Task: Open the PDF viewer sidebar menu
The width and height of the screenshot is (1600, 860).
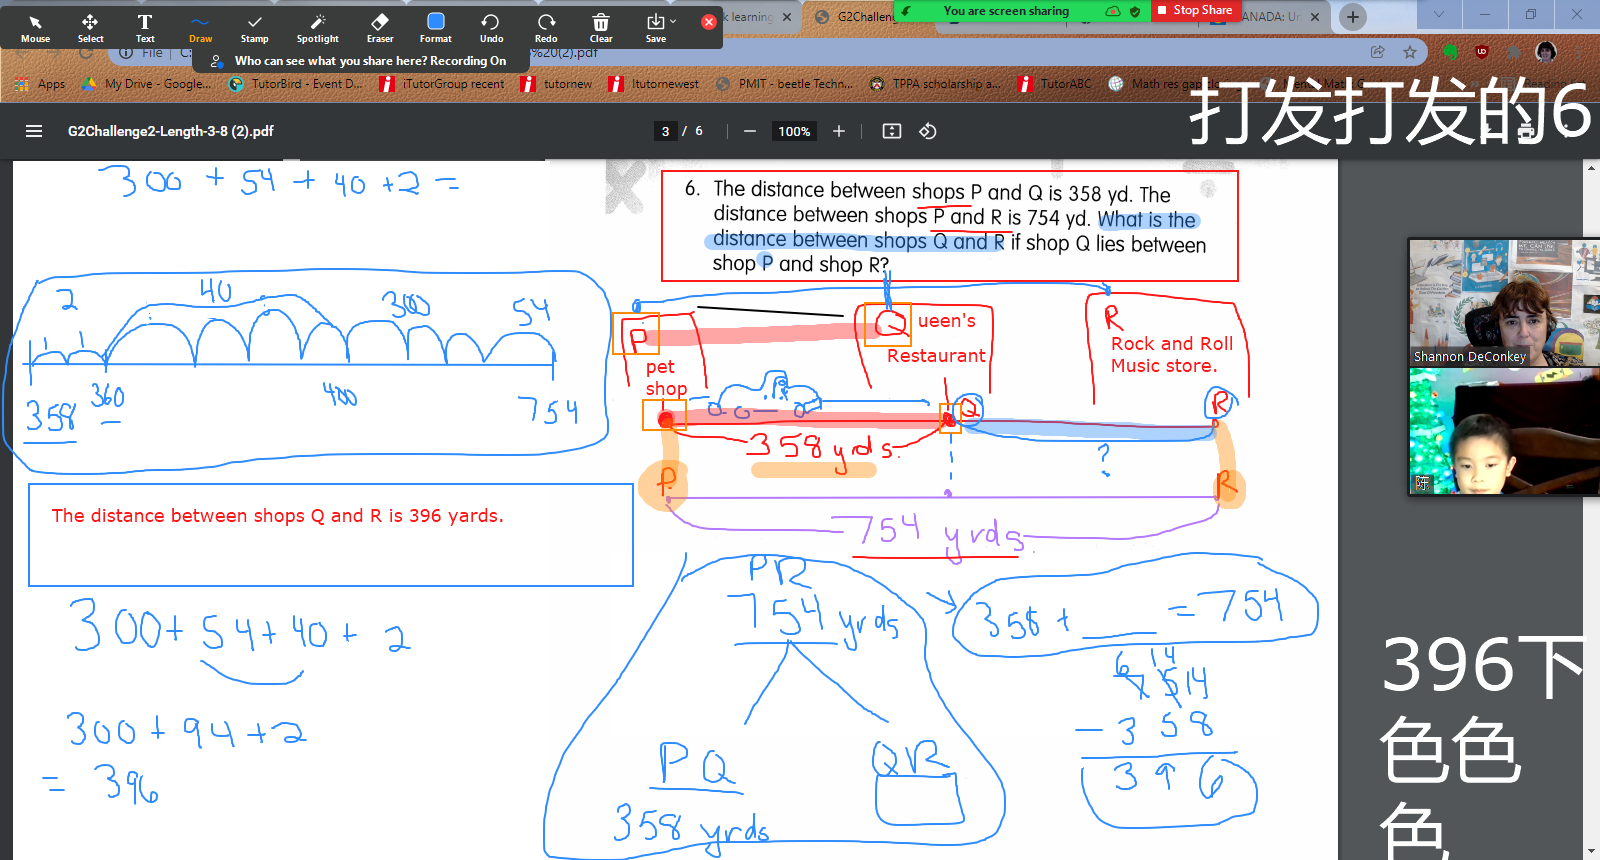Action: click(34, 131)
